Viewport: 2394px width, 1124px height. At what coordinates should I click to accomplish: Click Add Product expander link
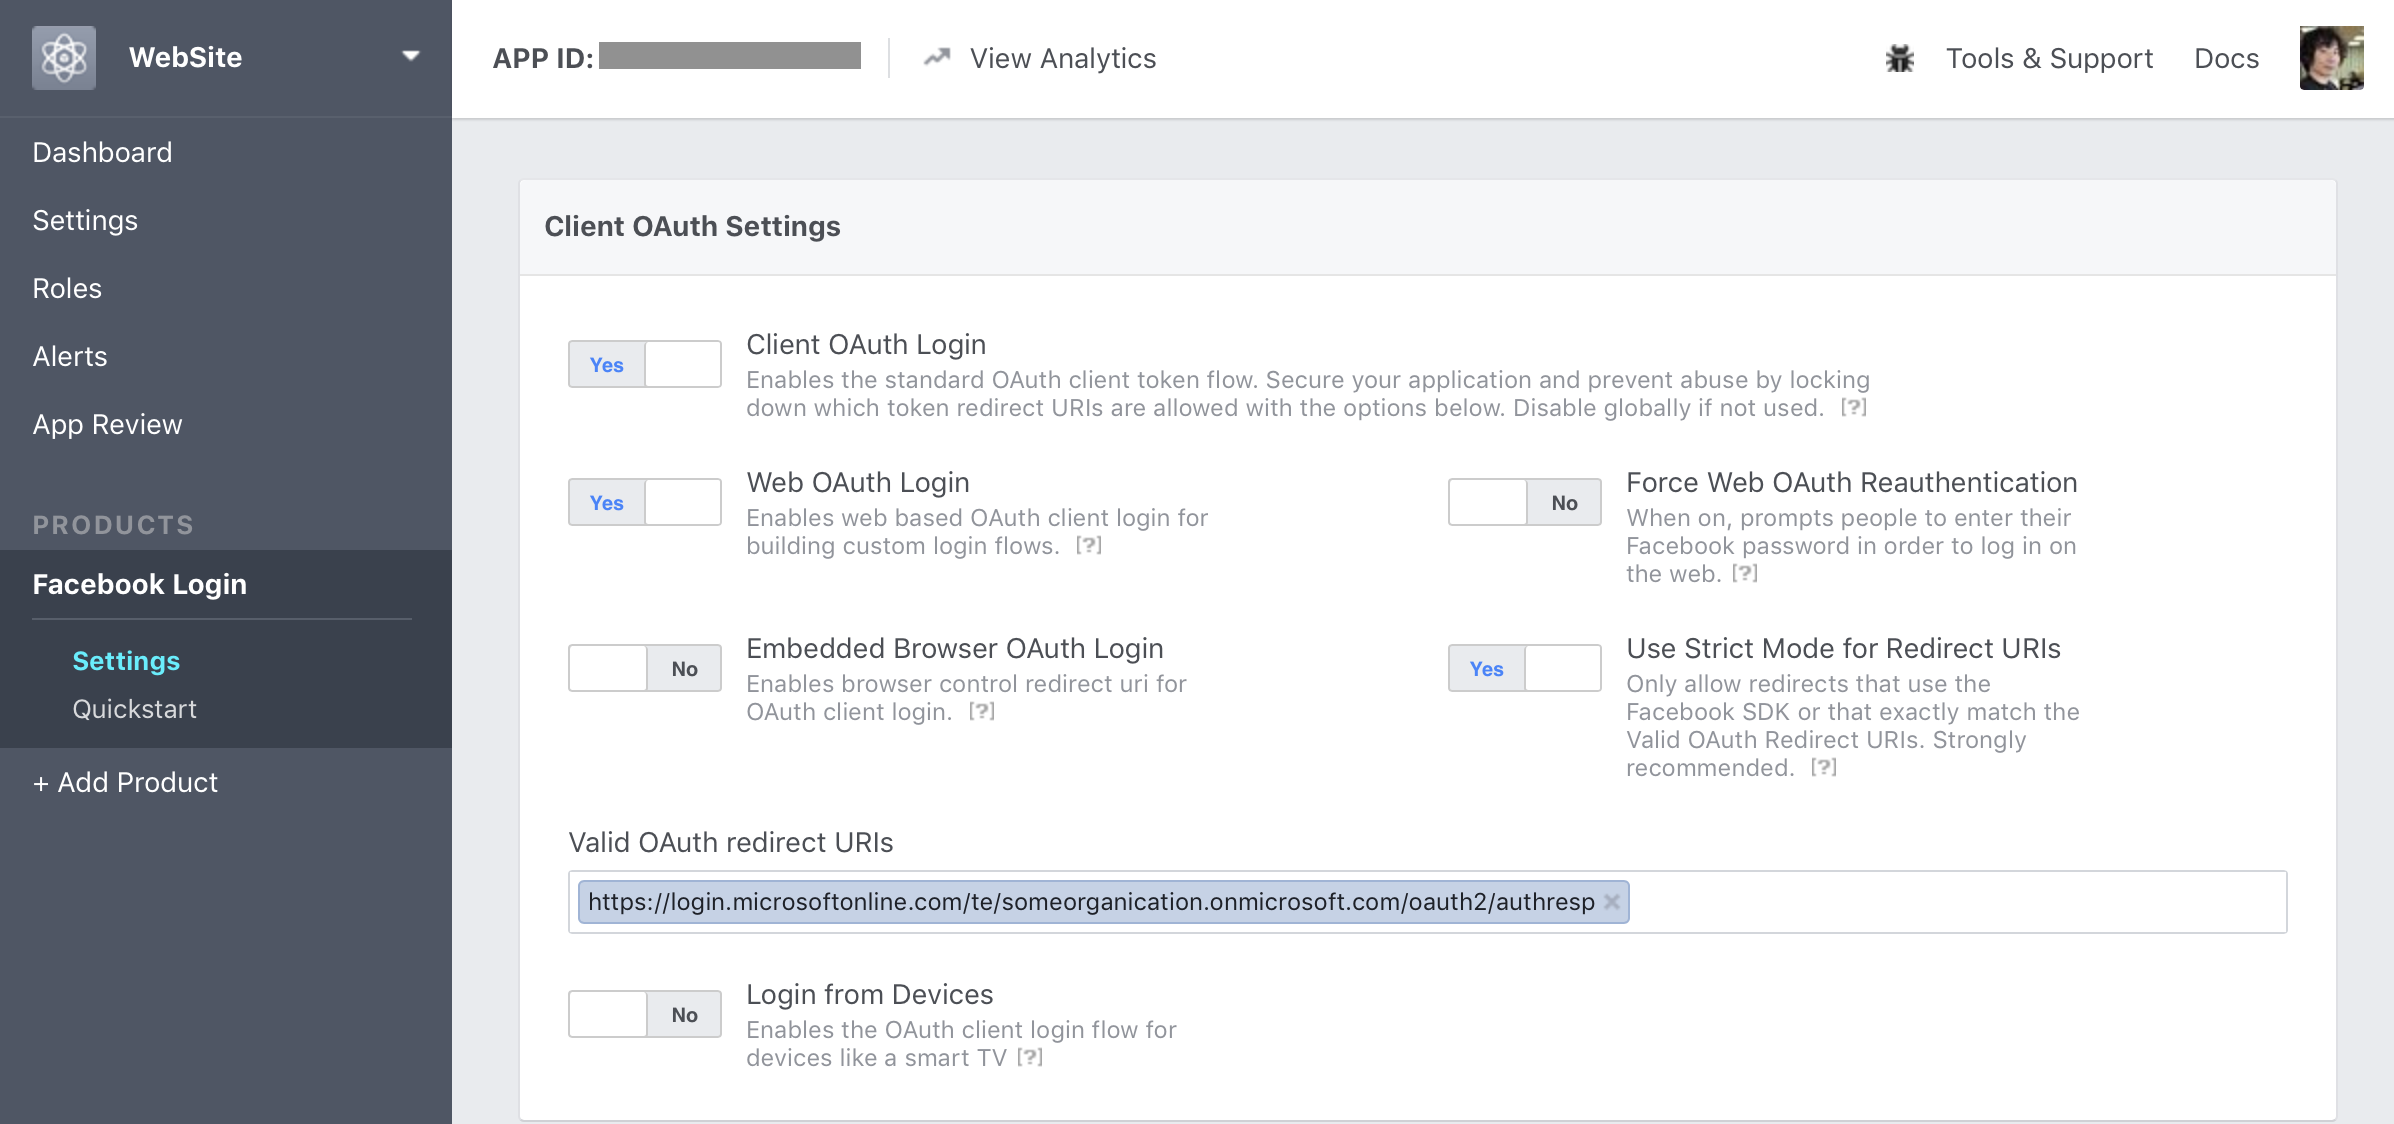click(125, 782)
